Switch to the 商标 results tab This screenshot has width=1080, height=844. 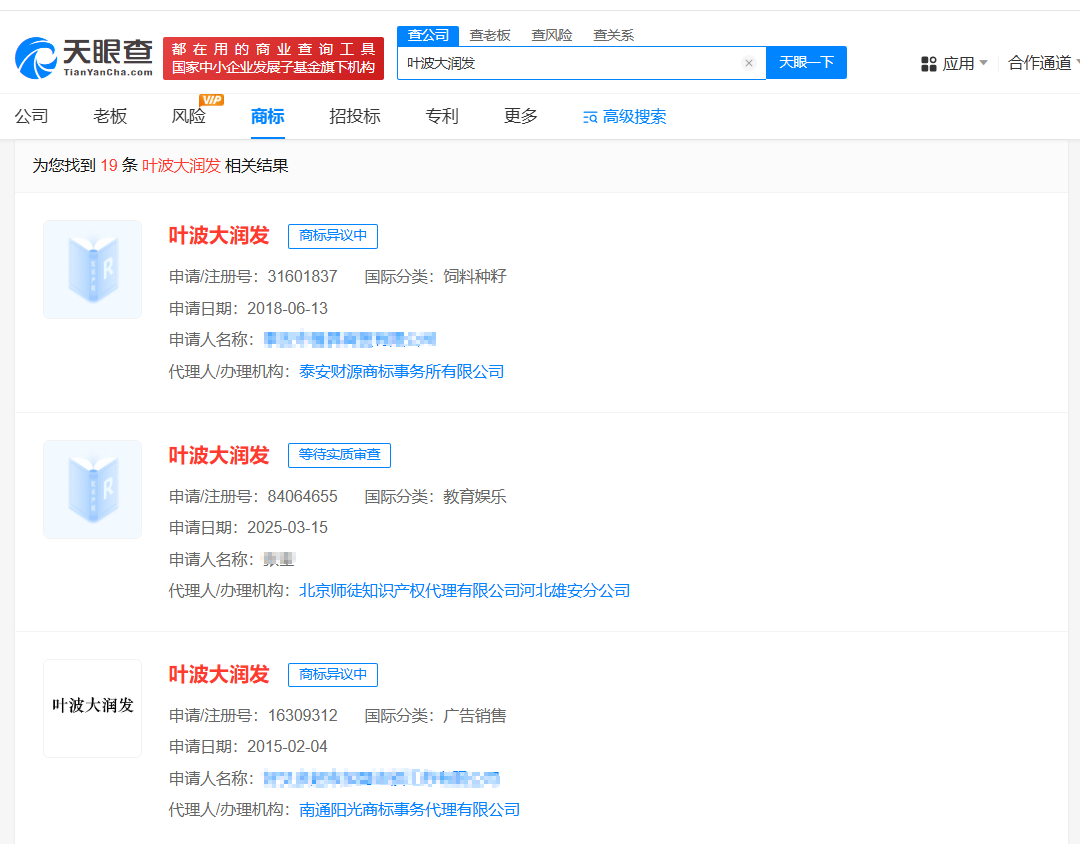coord(267,116)
